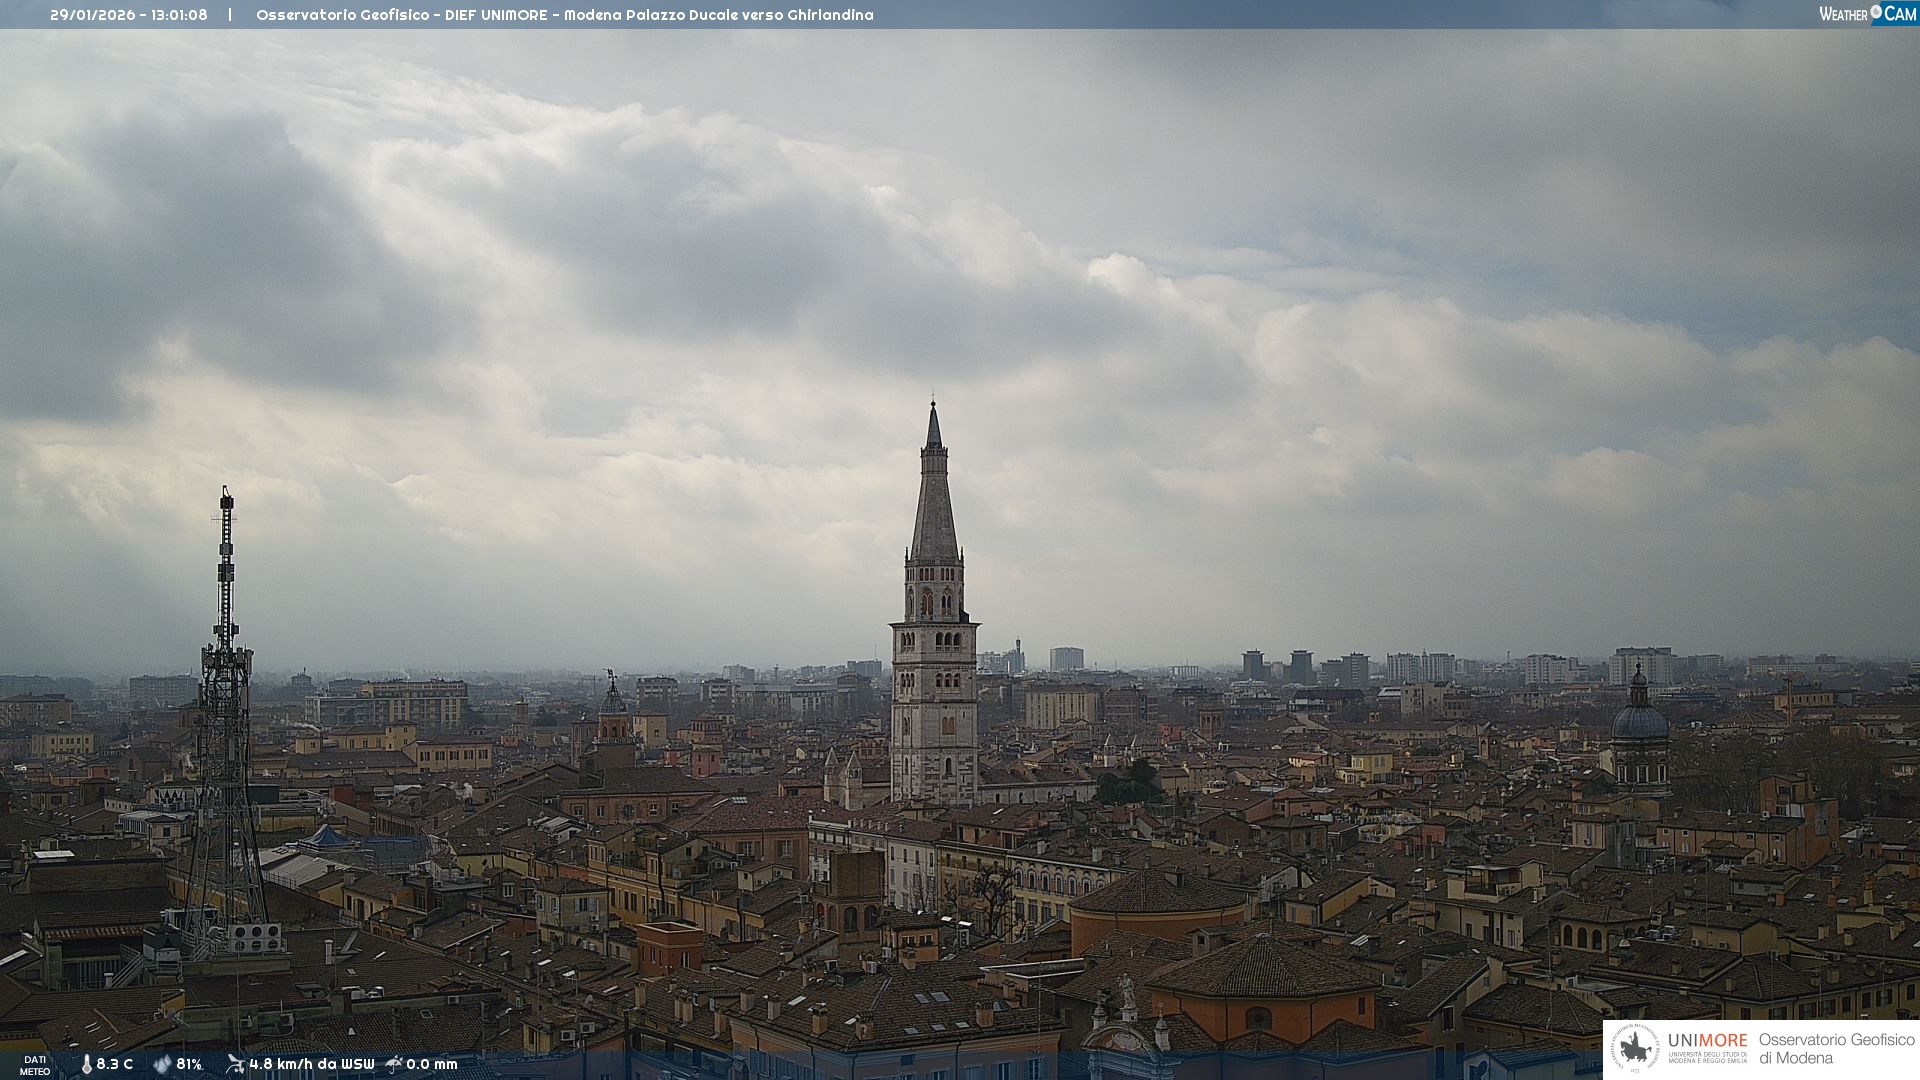This screenshot has height=1080, width=1920.
Task: Select the 4.8 km/h da WSW wind reading
Action: [x=311, y=1064]
